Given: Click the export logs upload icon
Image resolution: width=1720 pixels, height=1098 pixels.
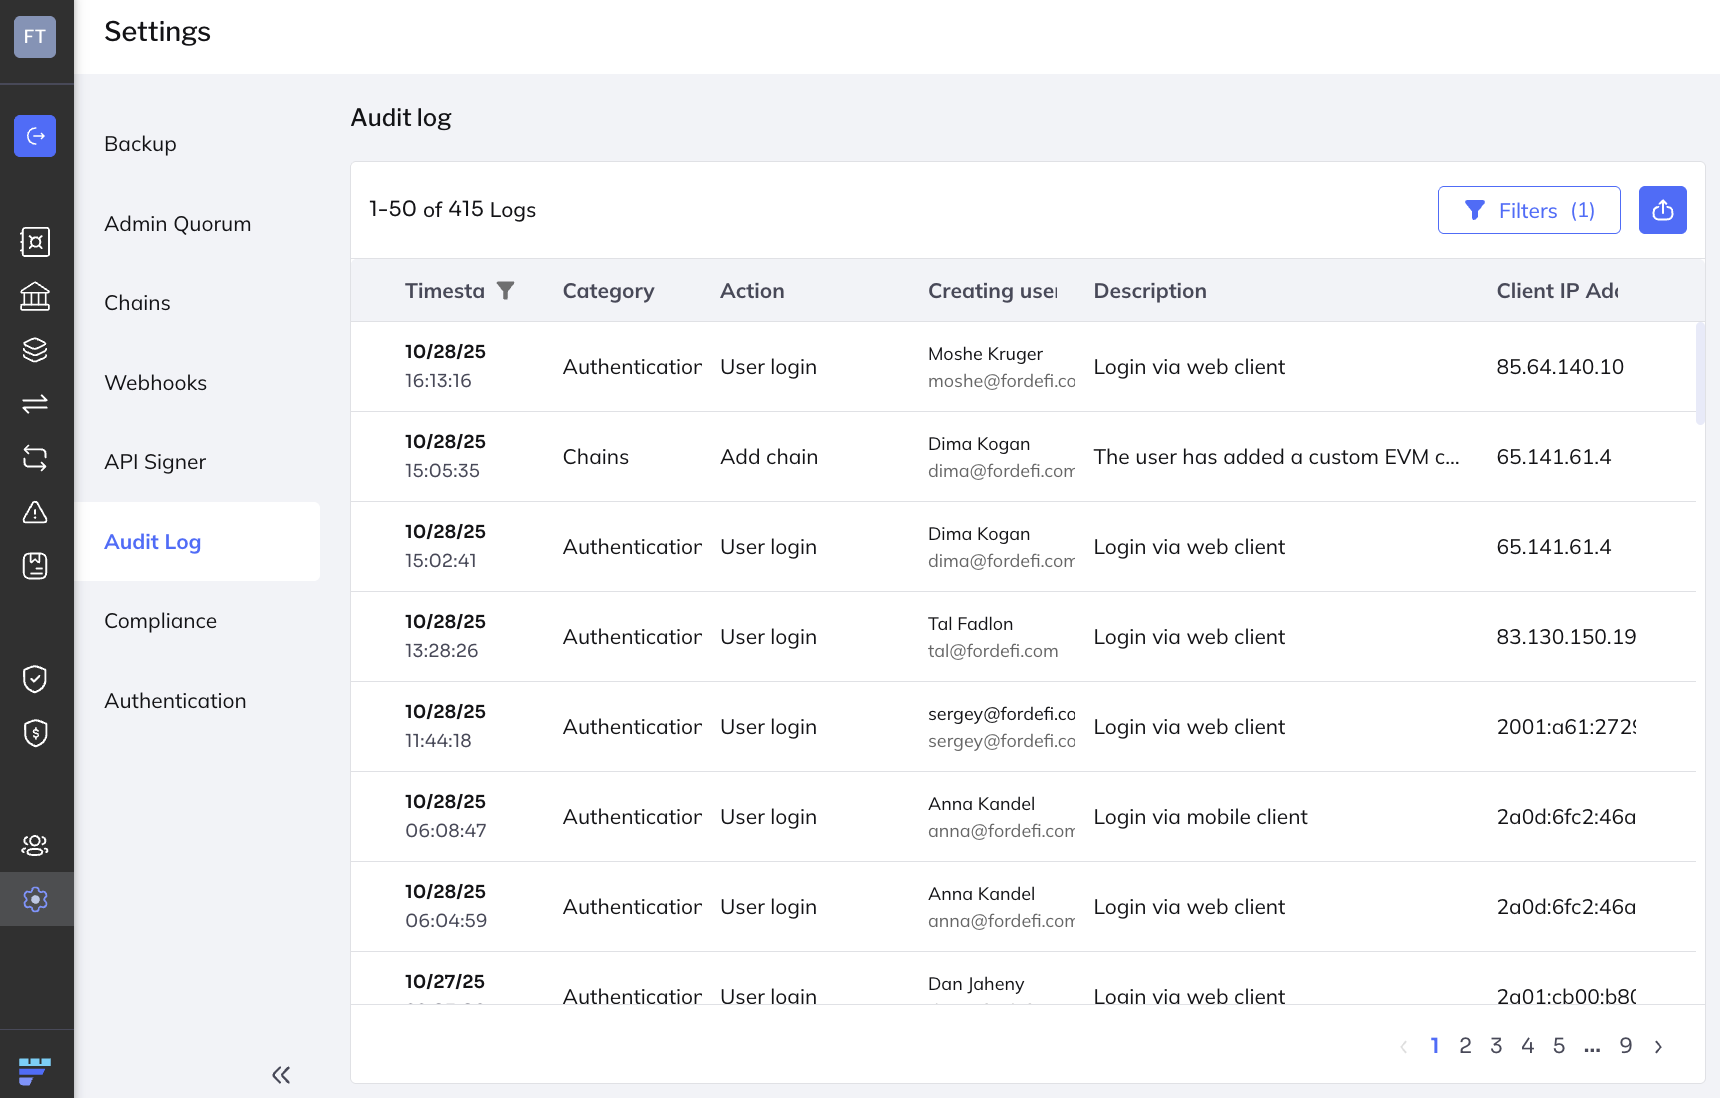Looking at the screenshot, I should (1662, 210).
